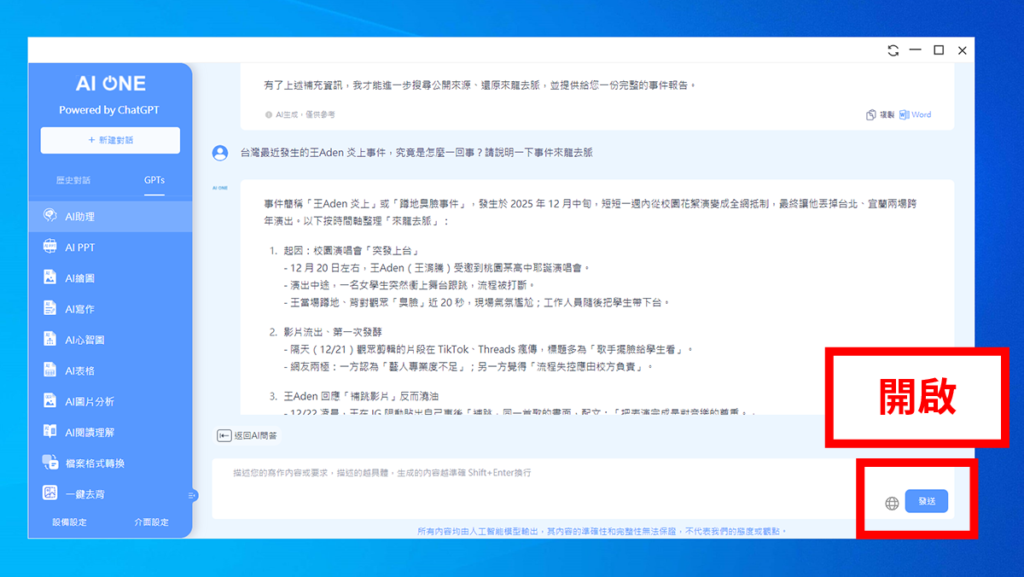Viewport: 1024px width, 577px height.
Task: Open the AI寫作 writing tool
Action: pos(80,309)
